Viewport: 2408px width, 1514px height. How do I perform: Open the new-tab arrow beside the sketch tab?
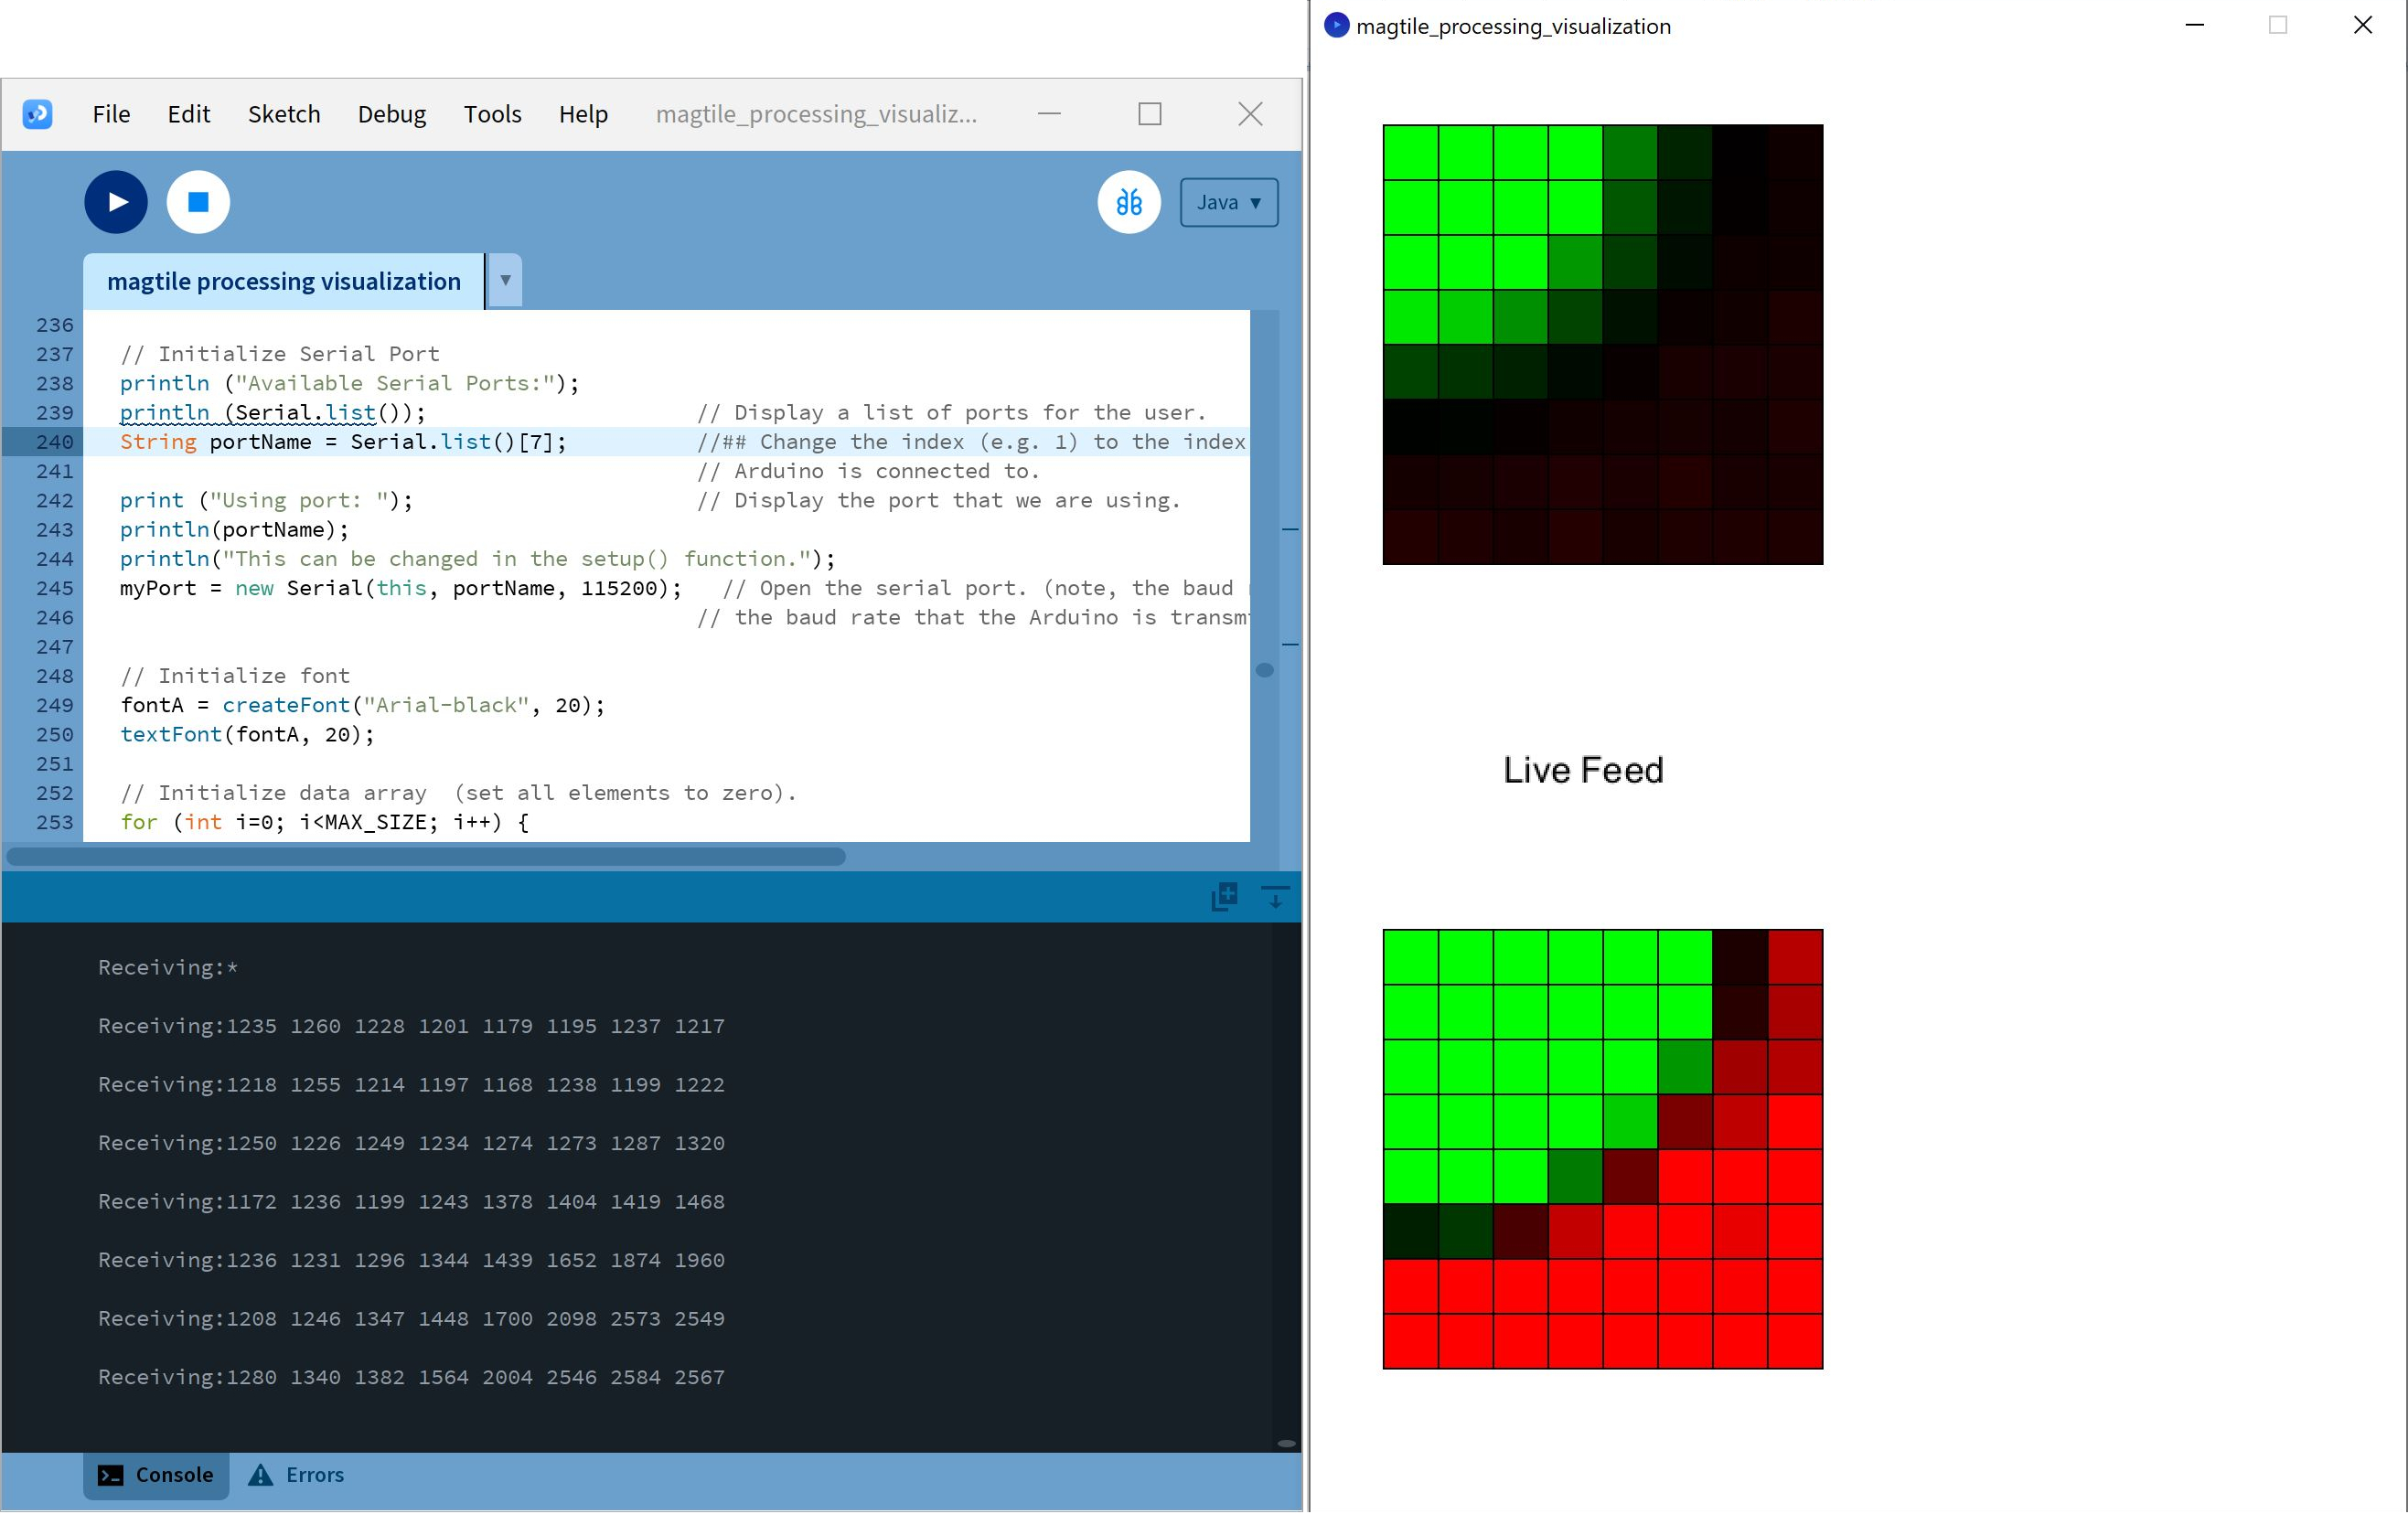[x=505, y=281]
